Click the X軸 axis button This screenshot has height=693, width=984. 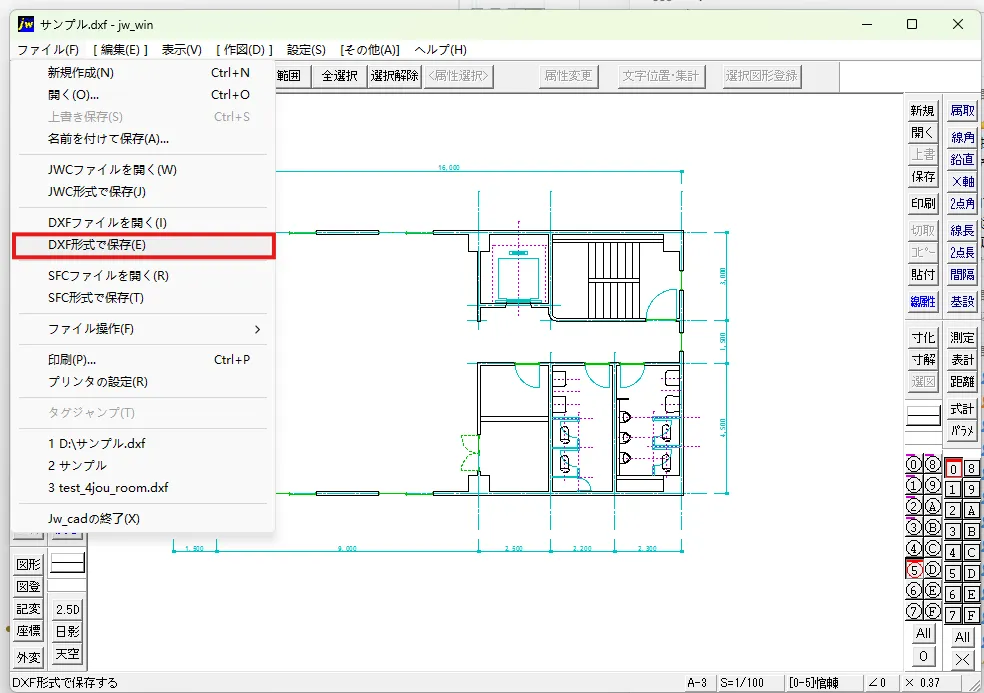coord(962,181)
